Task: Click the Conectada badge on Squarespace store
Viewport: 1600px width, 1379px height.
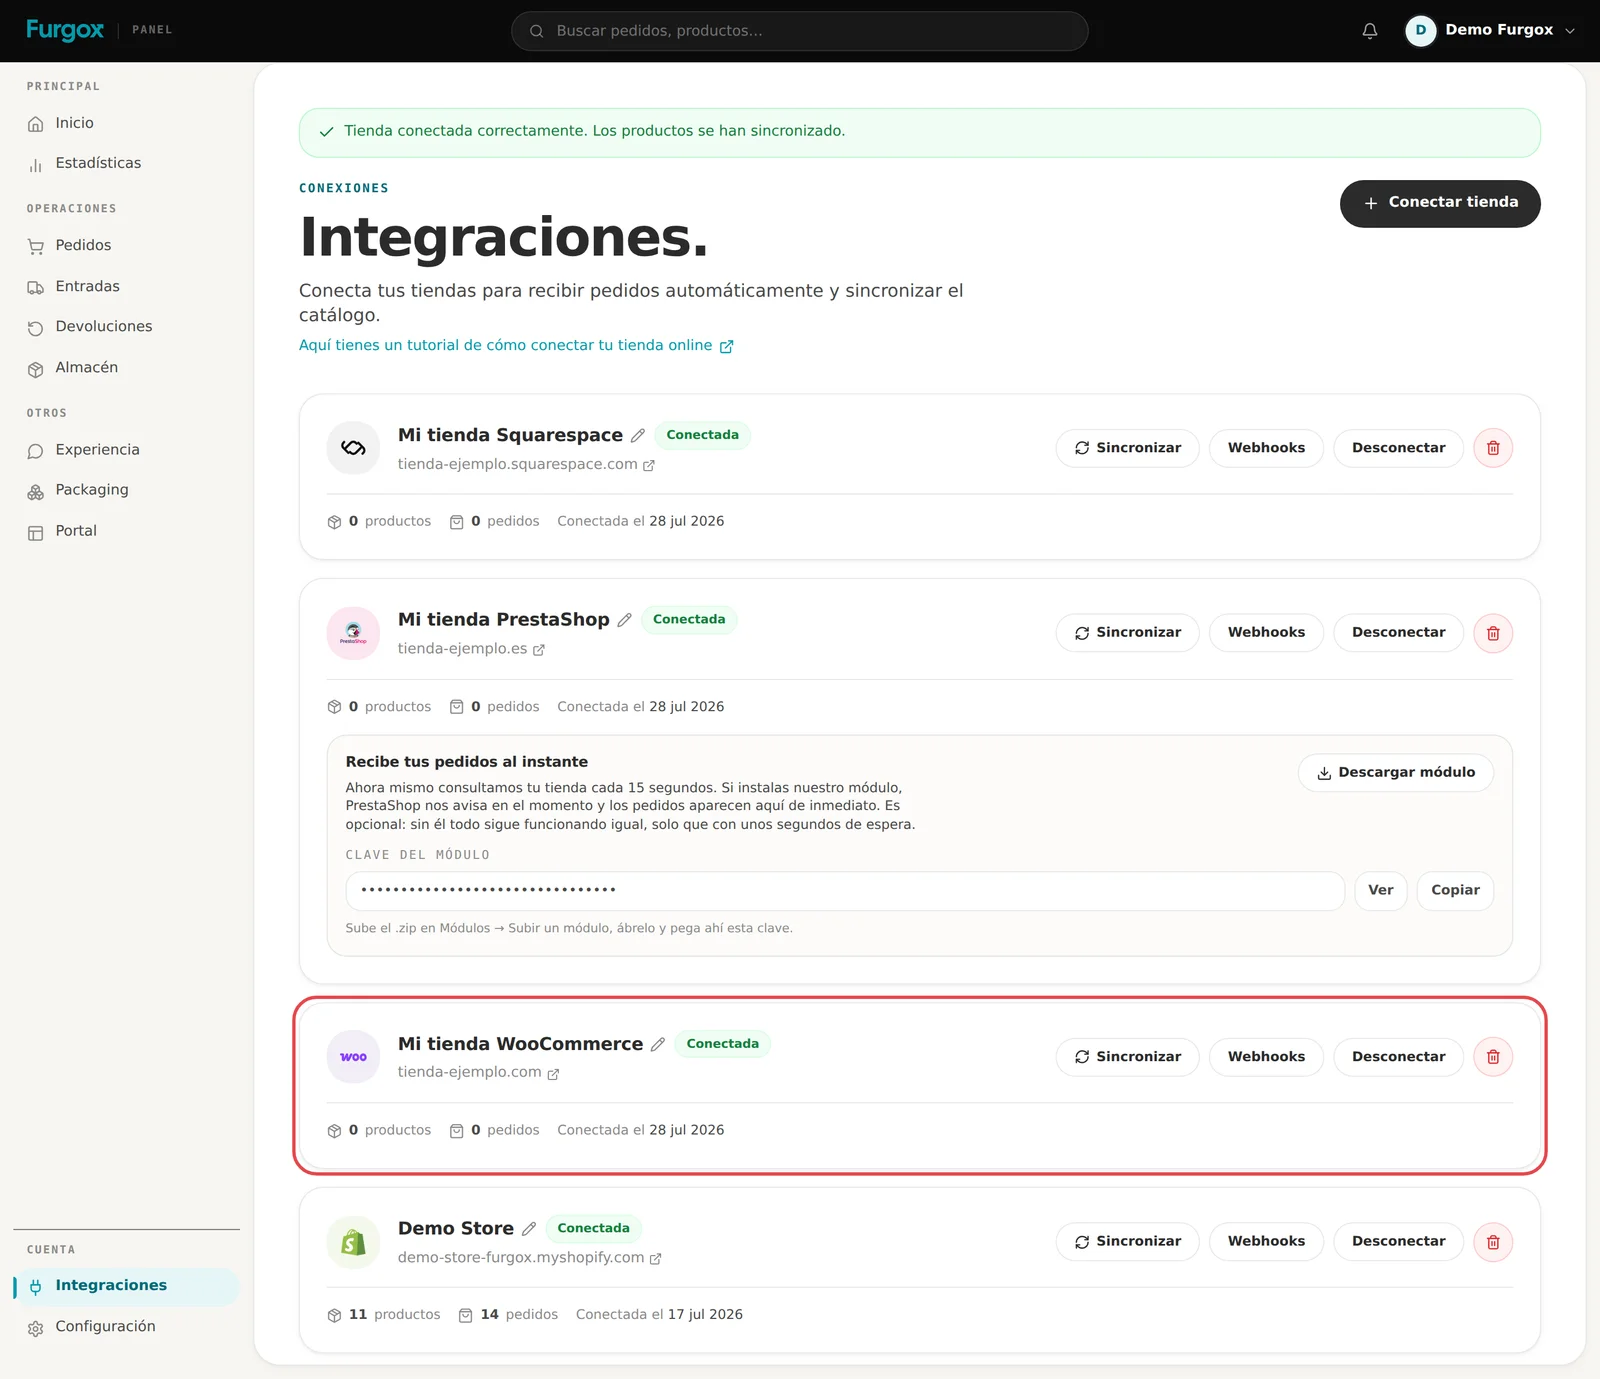Action: 702,435
